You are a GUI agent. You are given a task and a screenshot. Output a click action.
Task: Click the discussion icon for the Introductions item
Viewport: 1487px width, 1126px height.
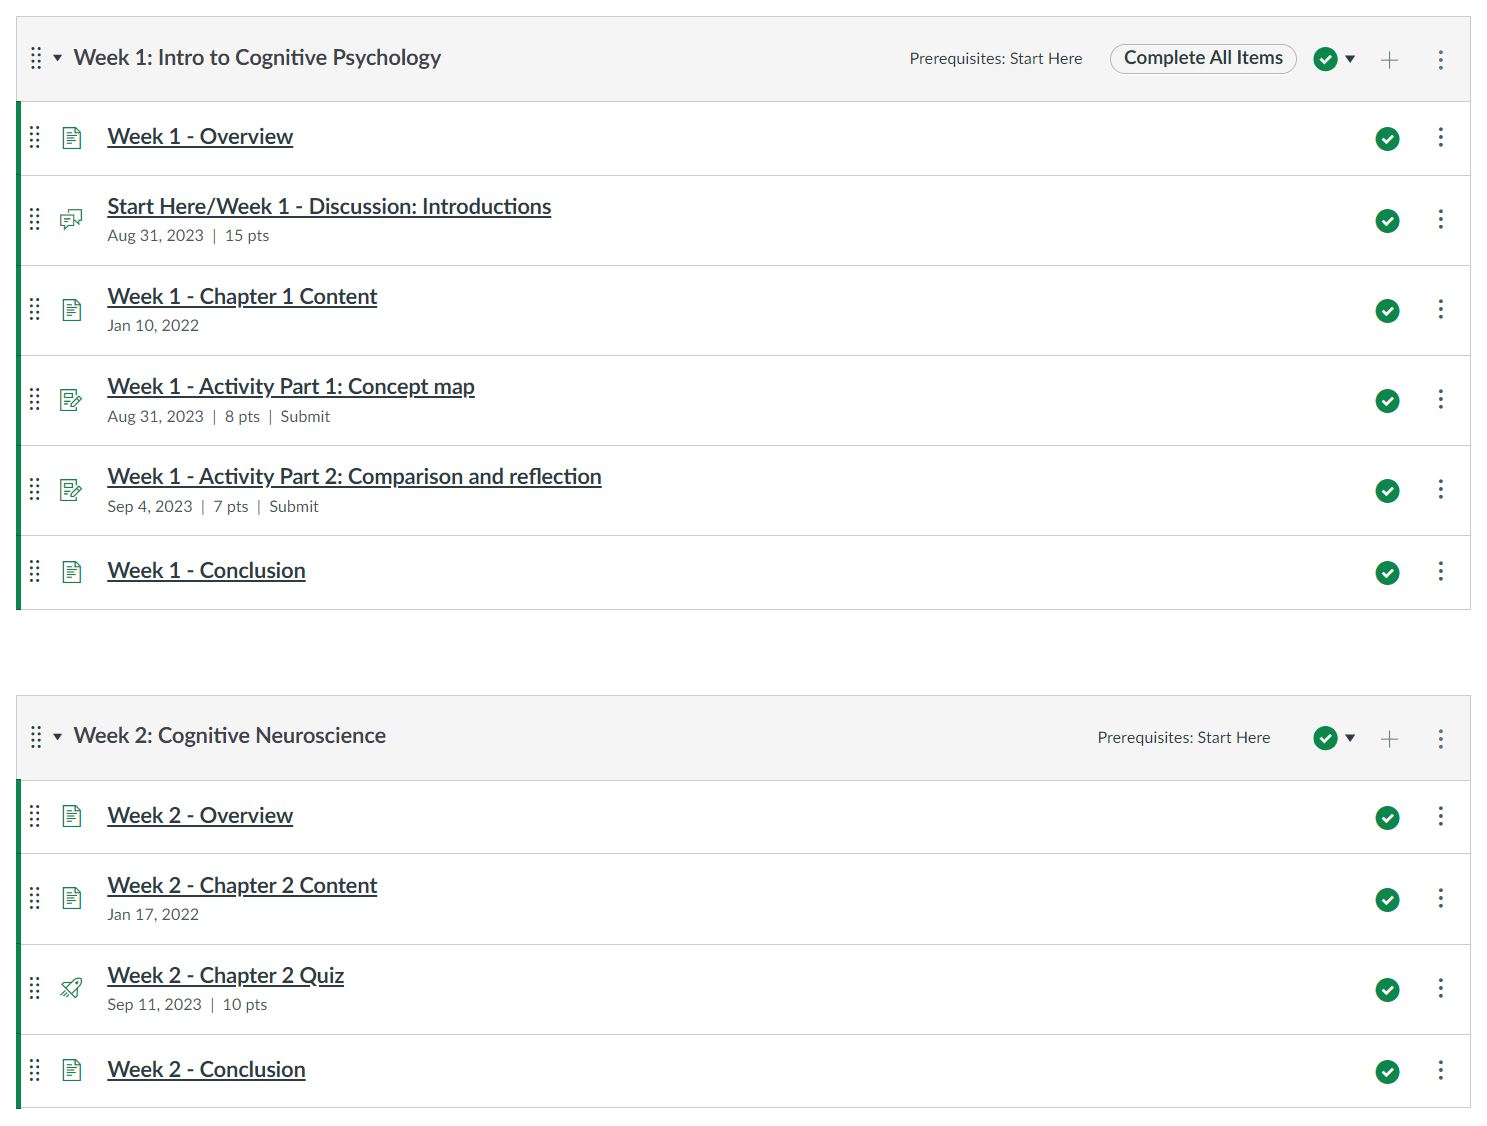pyautogui.click(x=71, y=219)
